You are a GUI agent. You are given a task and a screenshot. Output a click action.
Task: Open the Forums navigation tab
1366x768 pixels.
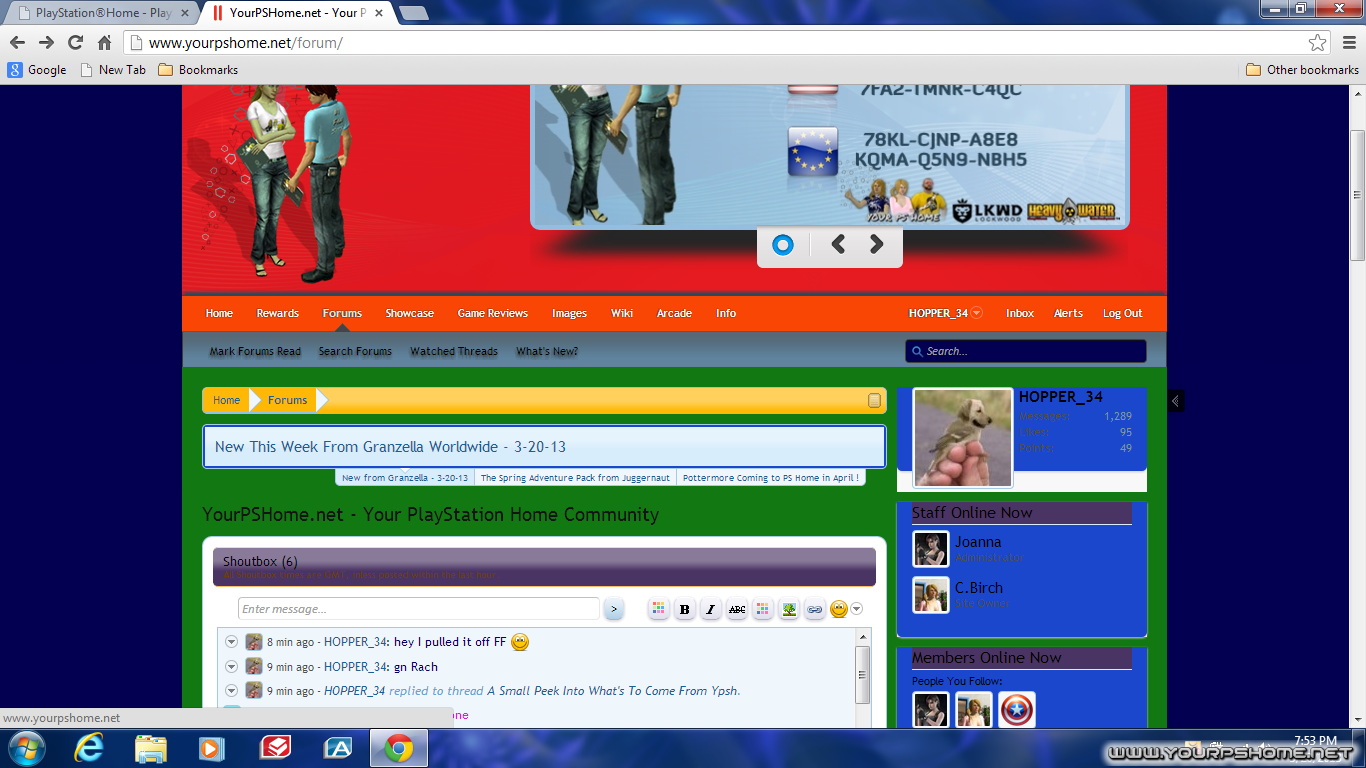pos(342,313)
